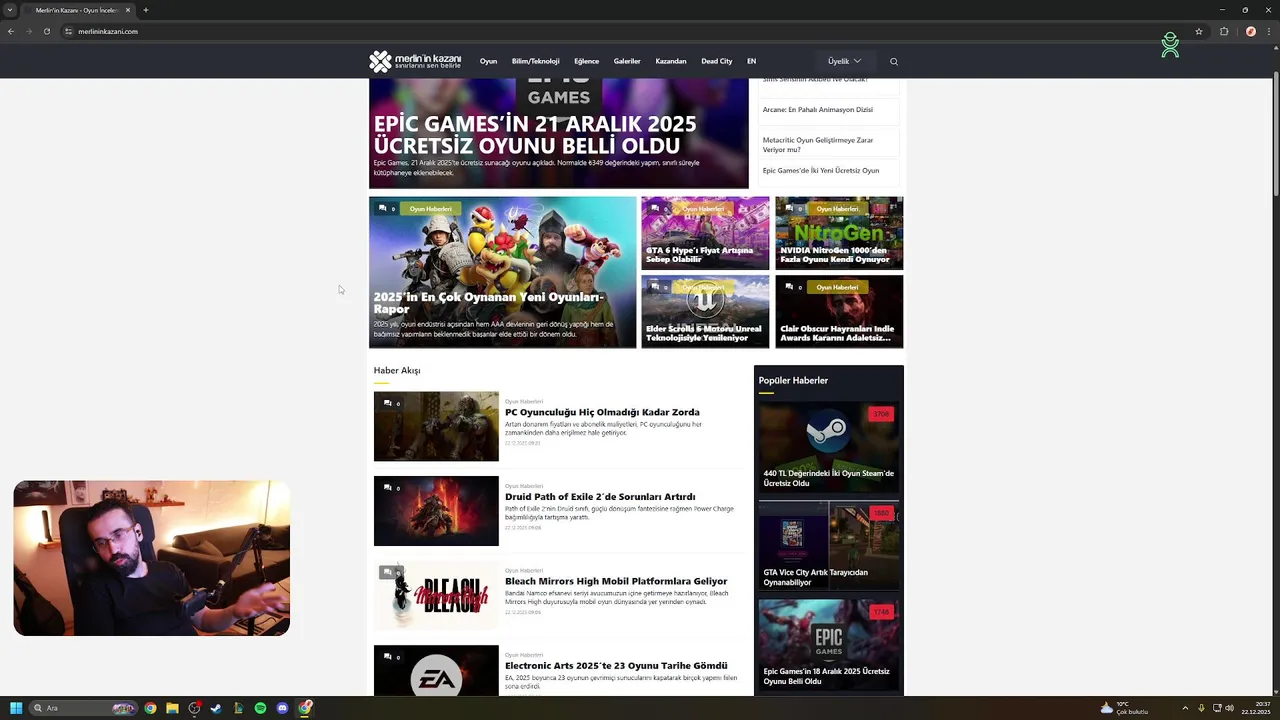
Task: Open the Chrome profile avatar
Action: click(1250, 31)
